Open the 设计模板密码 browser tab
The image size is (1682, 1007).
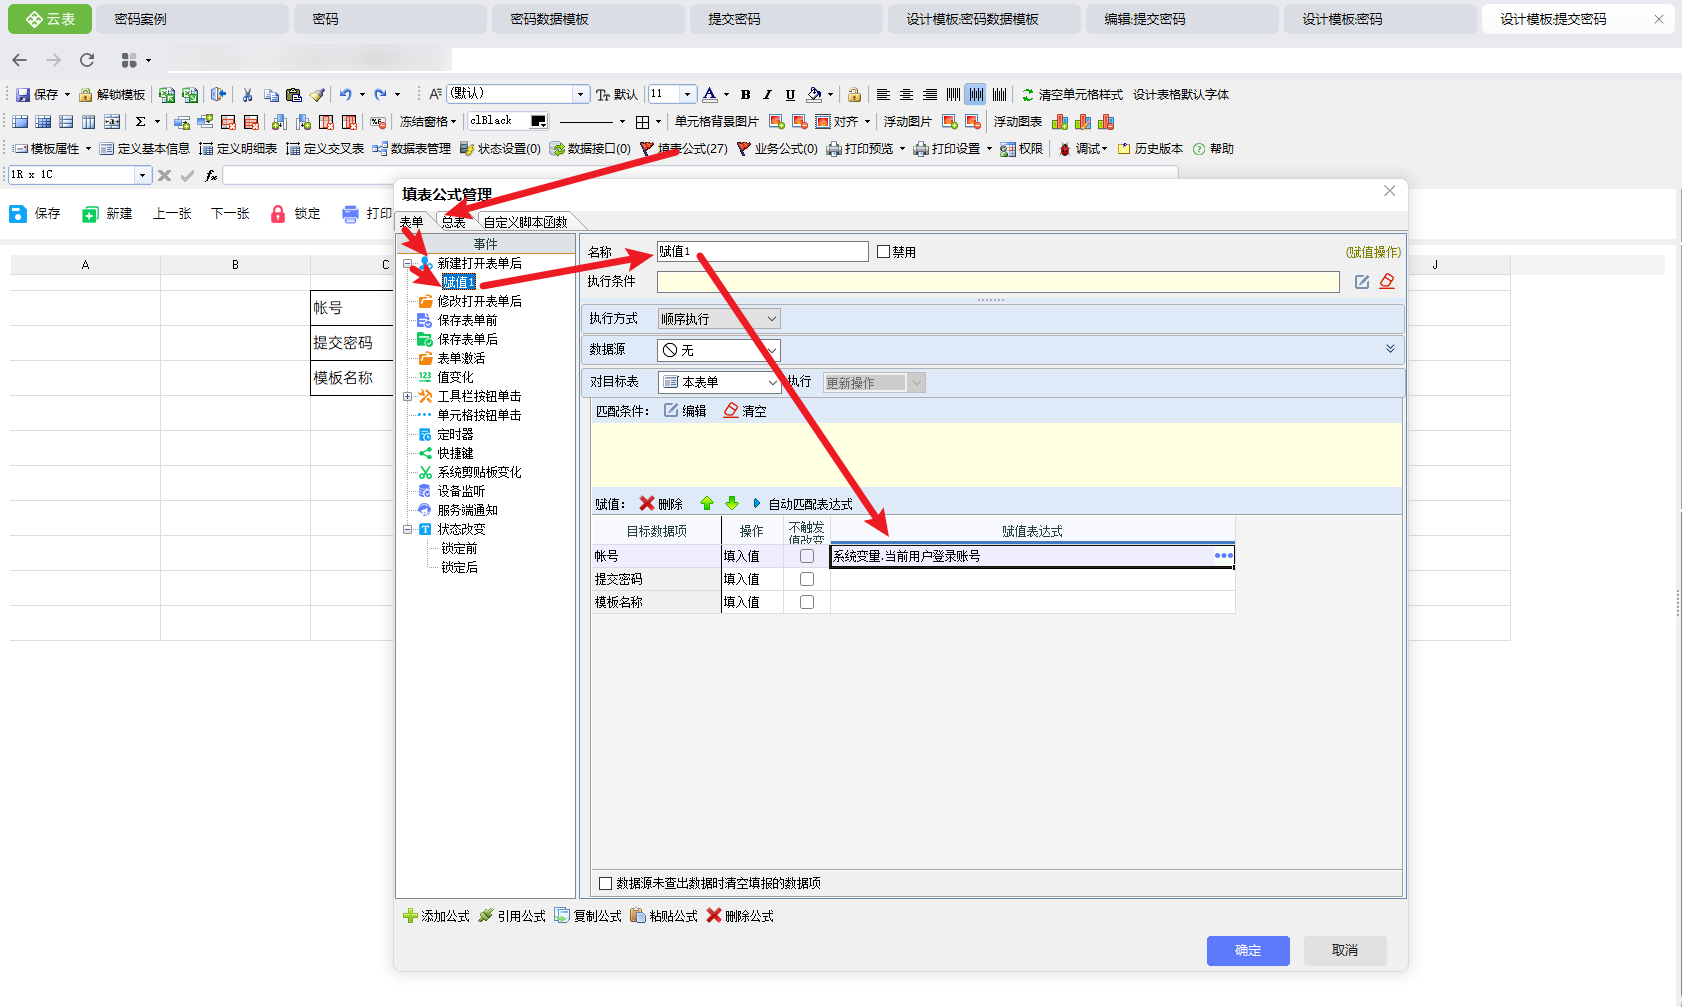pos(1380,19)
